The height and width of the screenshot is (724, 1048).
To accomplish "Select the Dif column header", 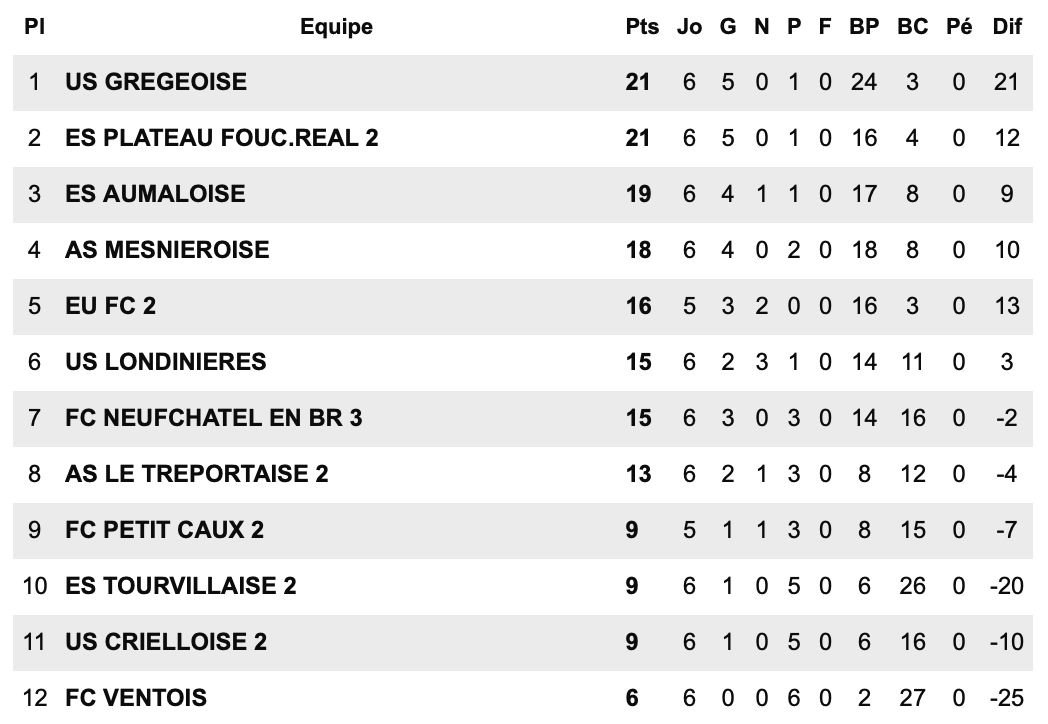I will 1007,27.
